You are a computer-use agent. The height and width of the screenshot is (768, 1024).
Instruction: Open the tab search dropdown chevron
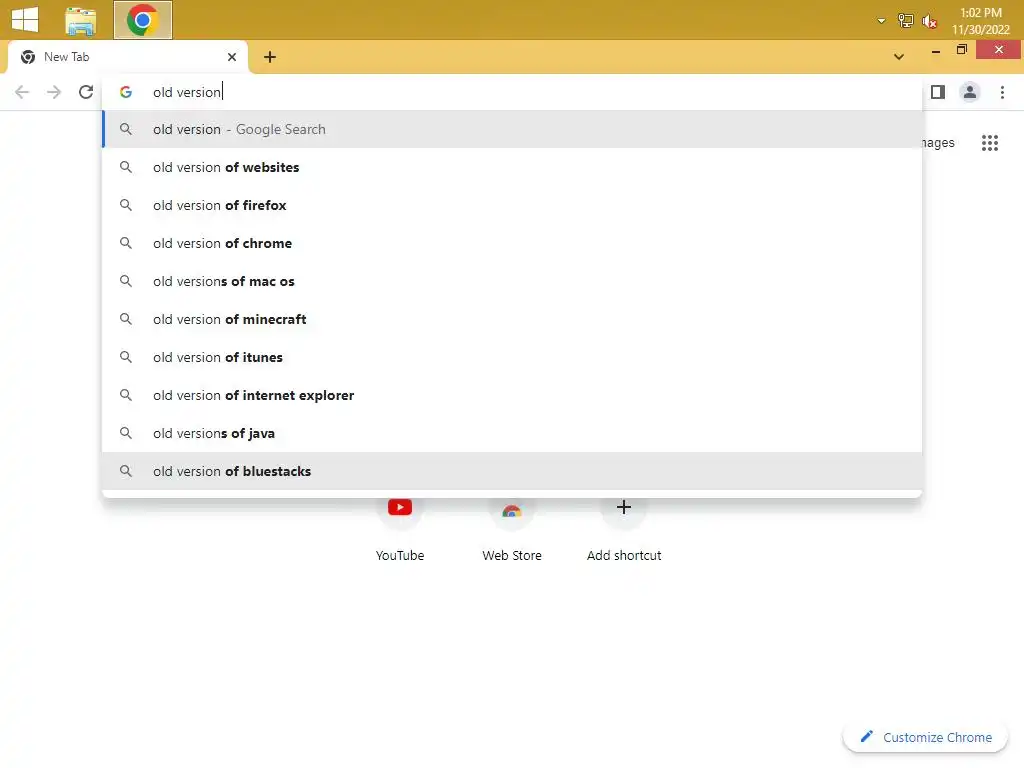tap(899, 57)
